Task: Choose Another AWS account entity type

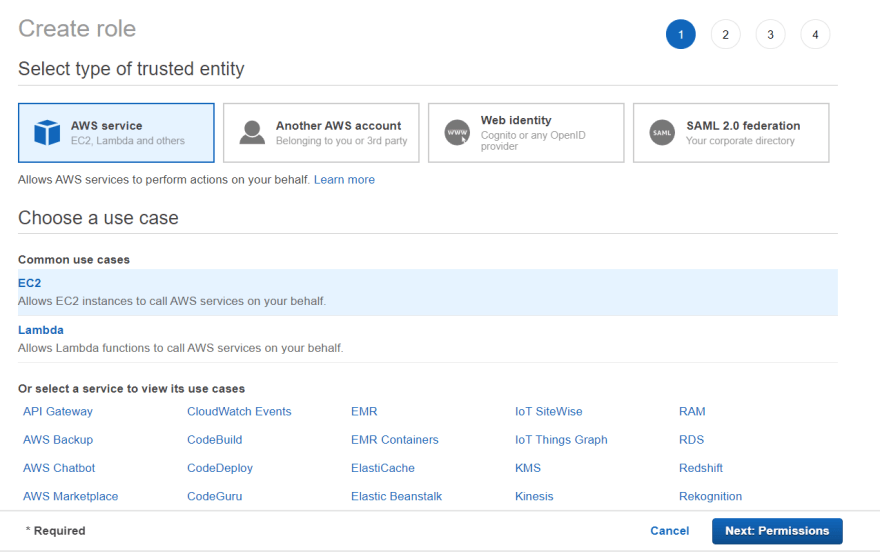Action: click(x=321, y=133)
